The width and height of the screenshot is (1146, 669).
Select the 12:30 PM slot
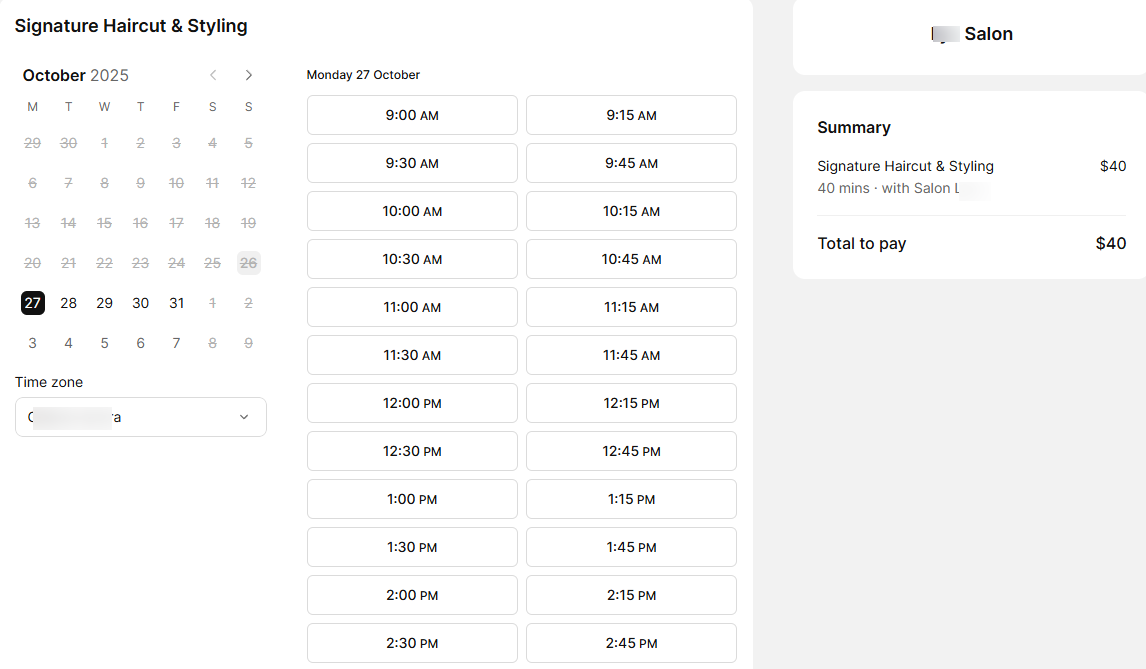(412, 451)
